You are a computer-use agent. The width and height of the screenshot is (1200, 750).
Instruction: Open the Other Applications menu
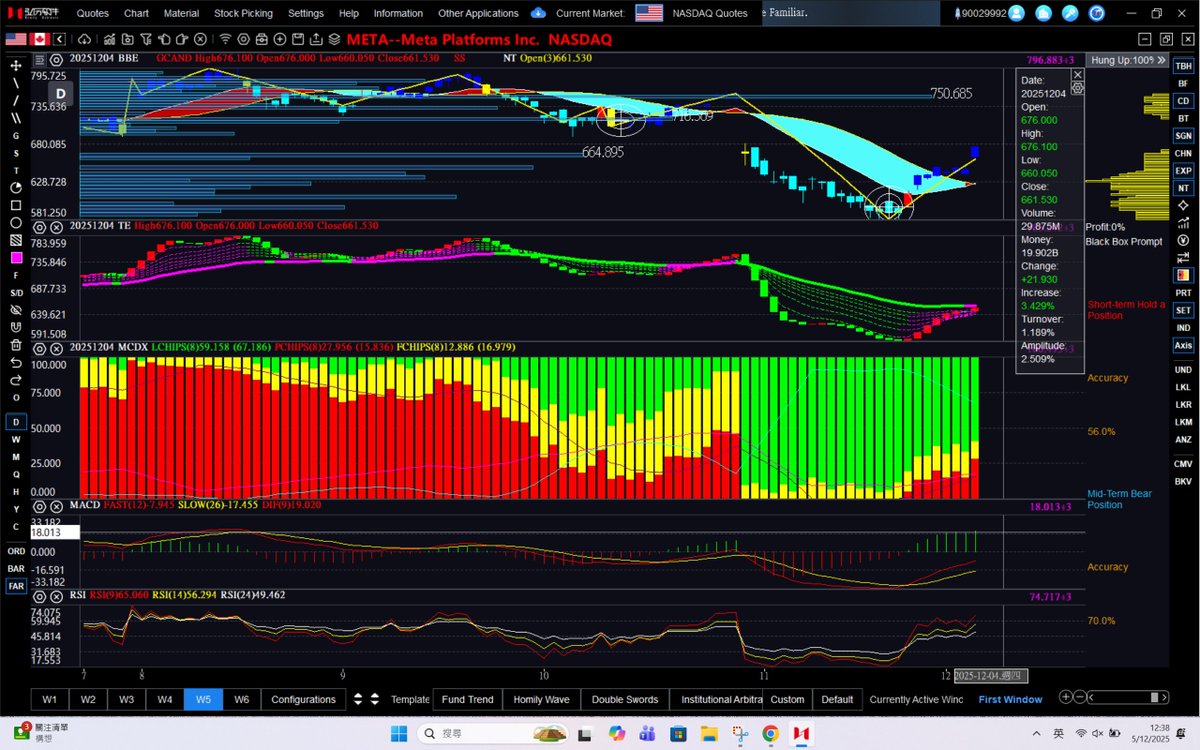point(478,13)
